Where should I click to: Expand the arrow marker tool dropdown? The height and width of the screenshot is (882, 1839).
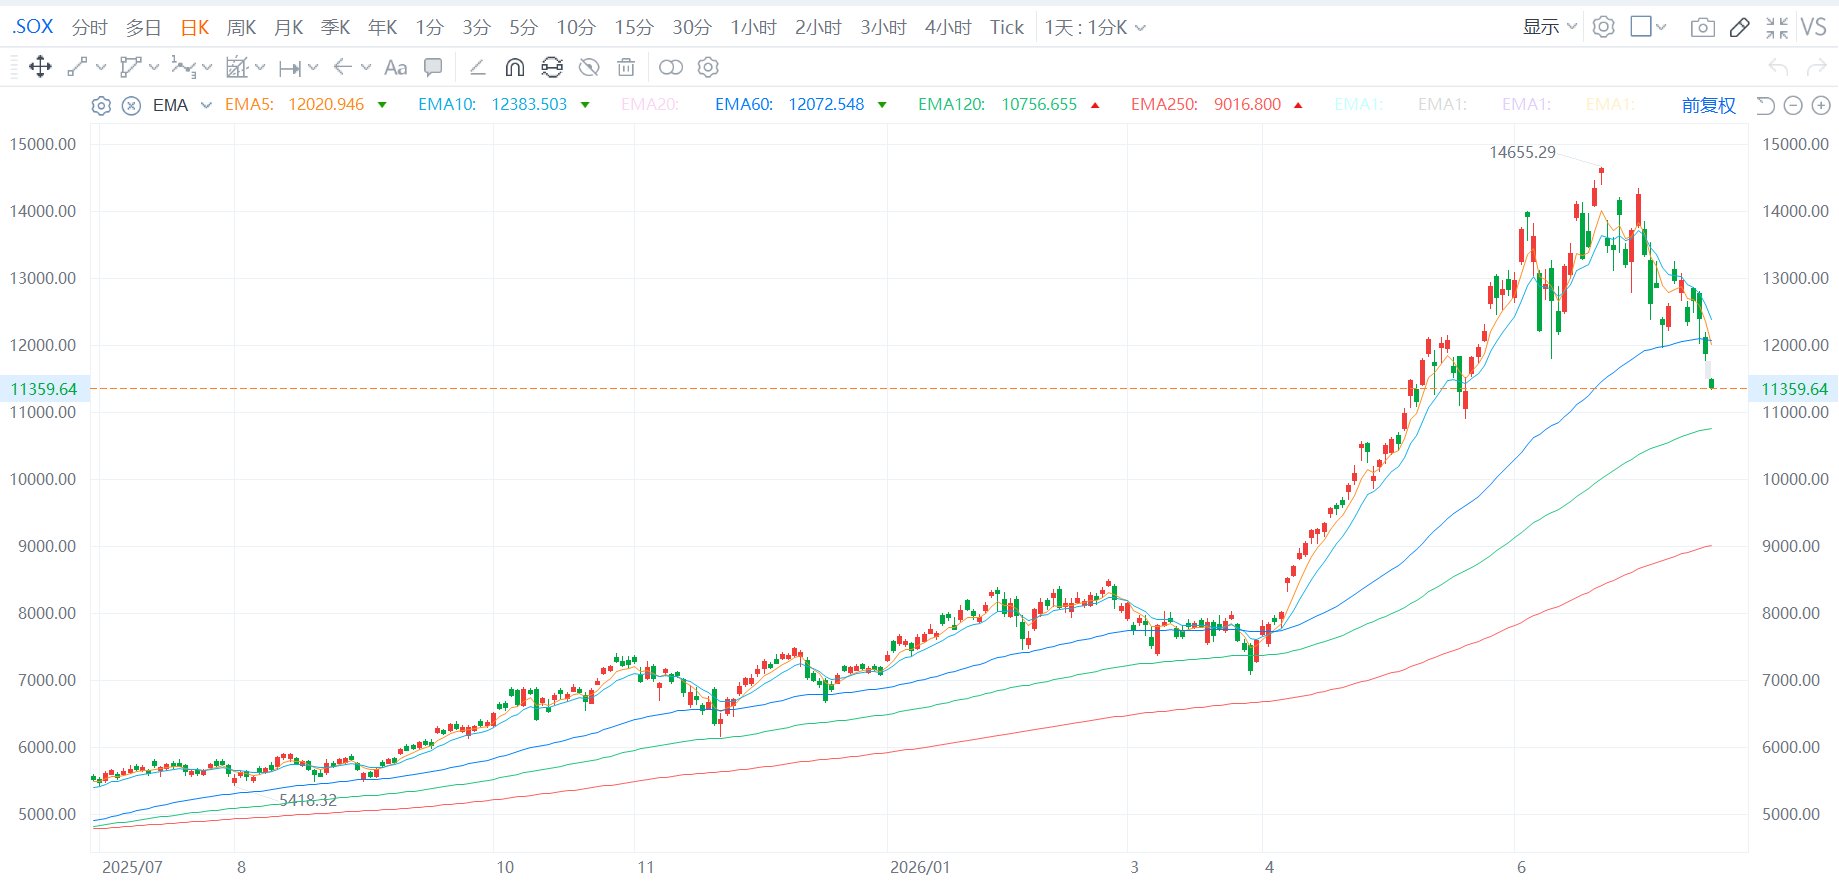pos(366,68)
